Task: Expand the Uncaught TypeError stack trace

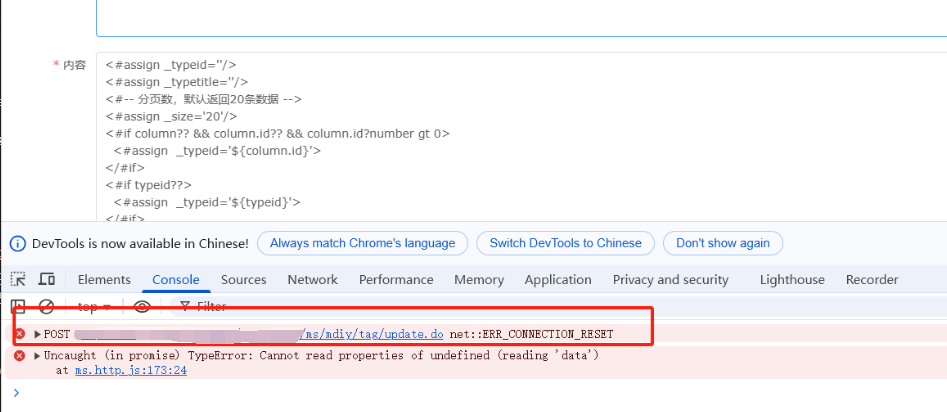Action: point(38,356)
